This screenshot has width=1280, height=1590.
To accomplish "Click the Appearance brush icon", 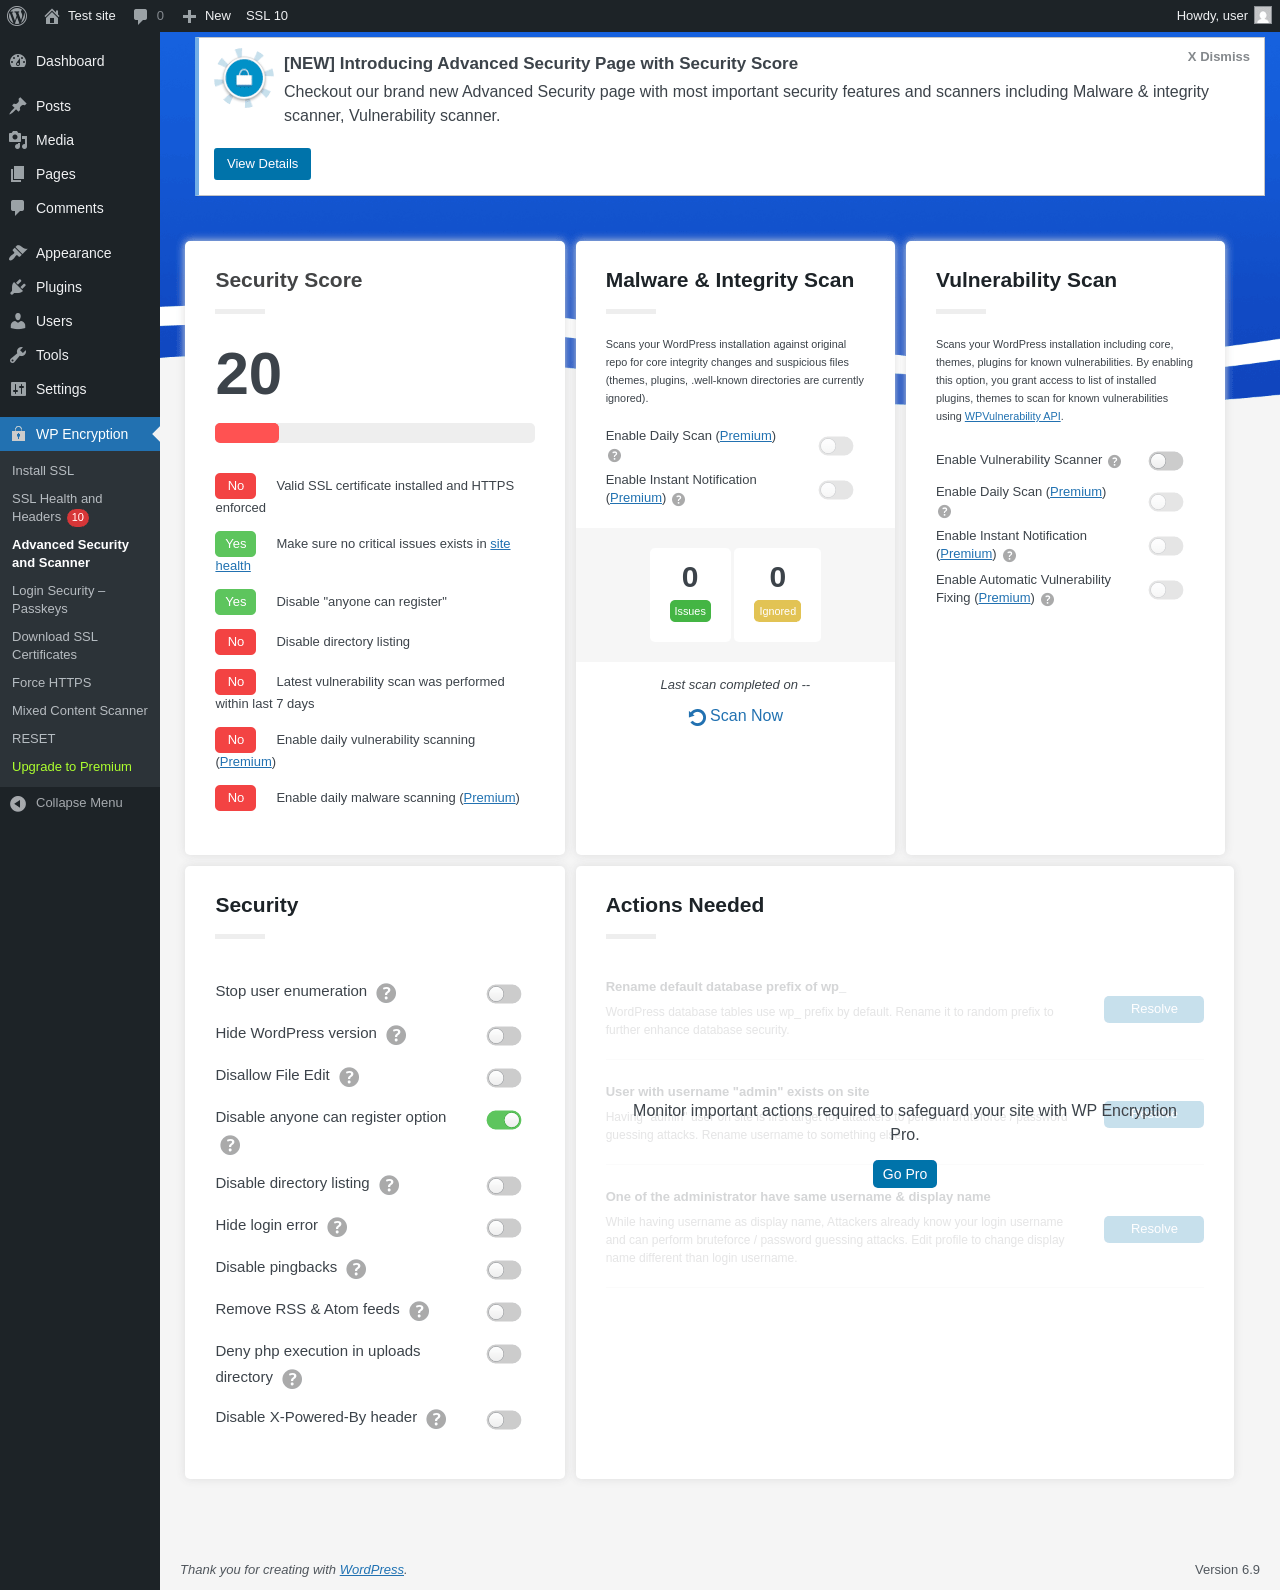I will [18, 253].
